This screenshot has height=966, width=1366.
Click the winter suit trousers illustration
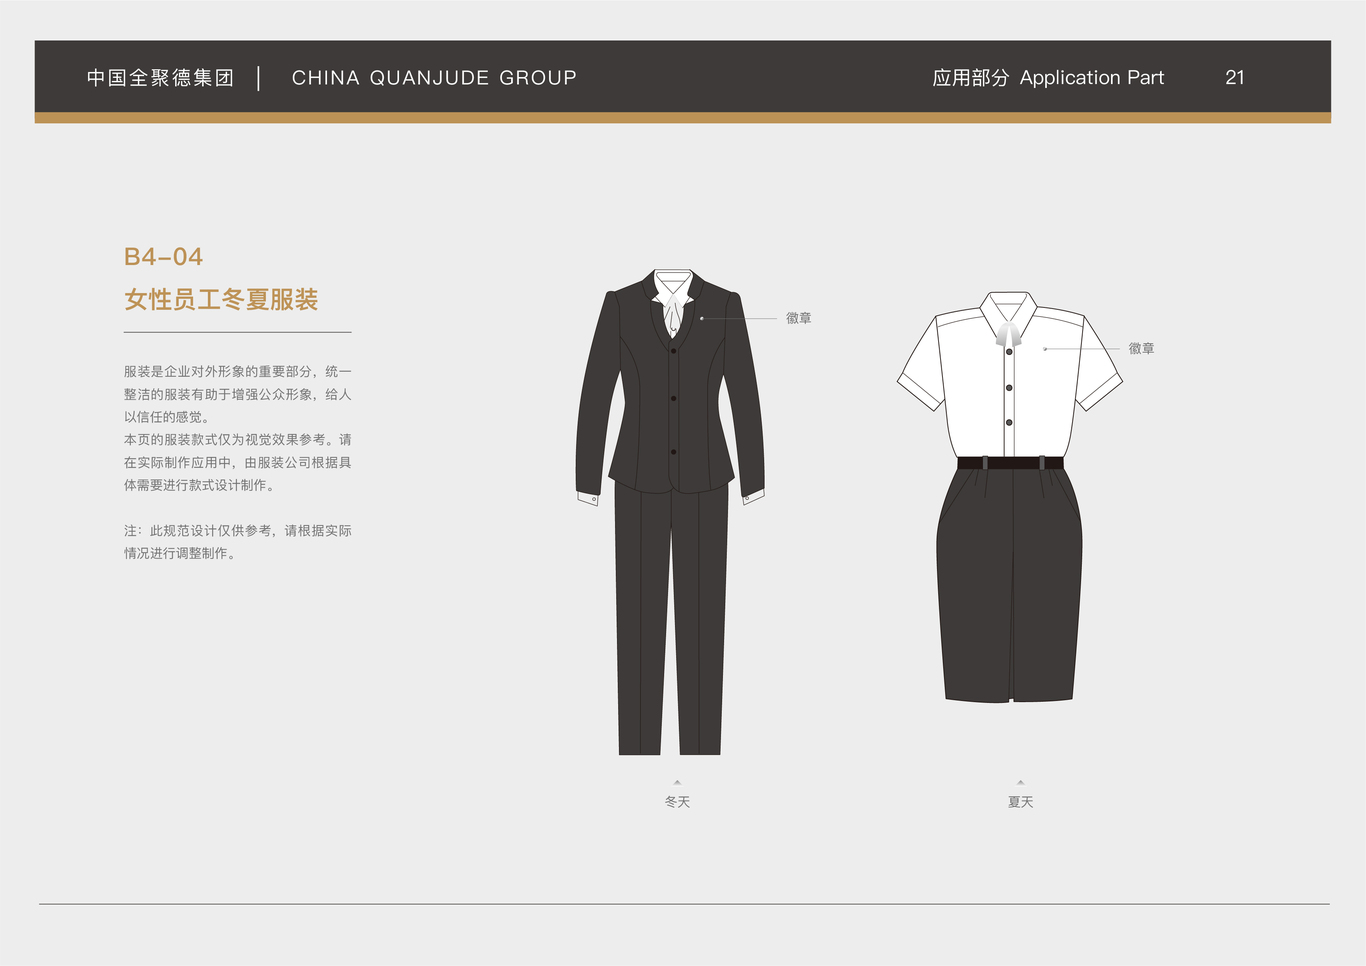[x=670, y=620]
